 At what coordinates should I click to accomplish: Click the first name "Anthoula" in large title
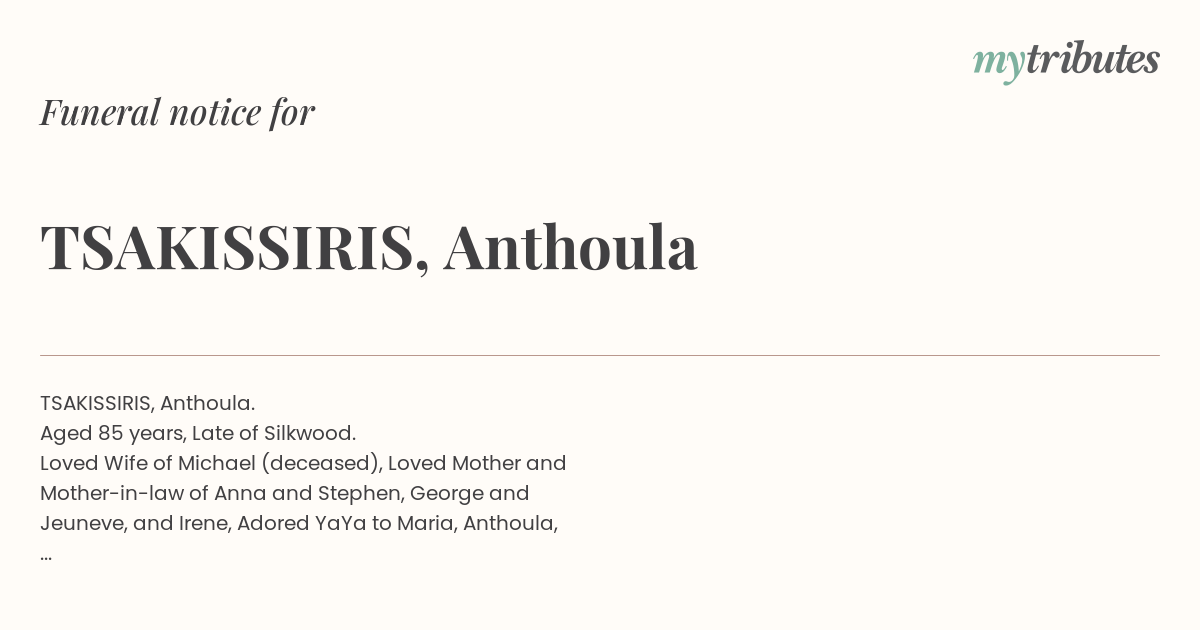(x=571, y=247)
